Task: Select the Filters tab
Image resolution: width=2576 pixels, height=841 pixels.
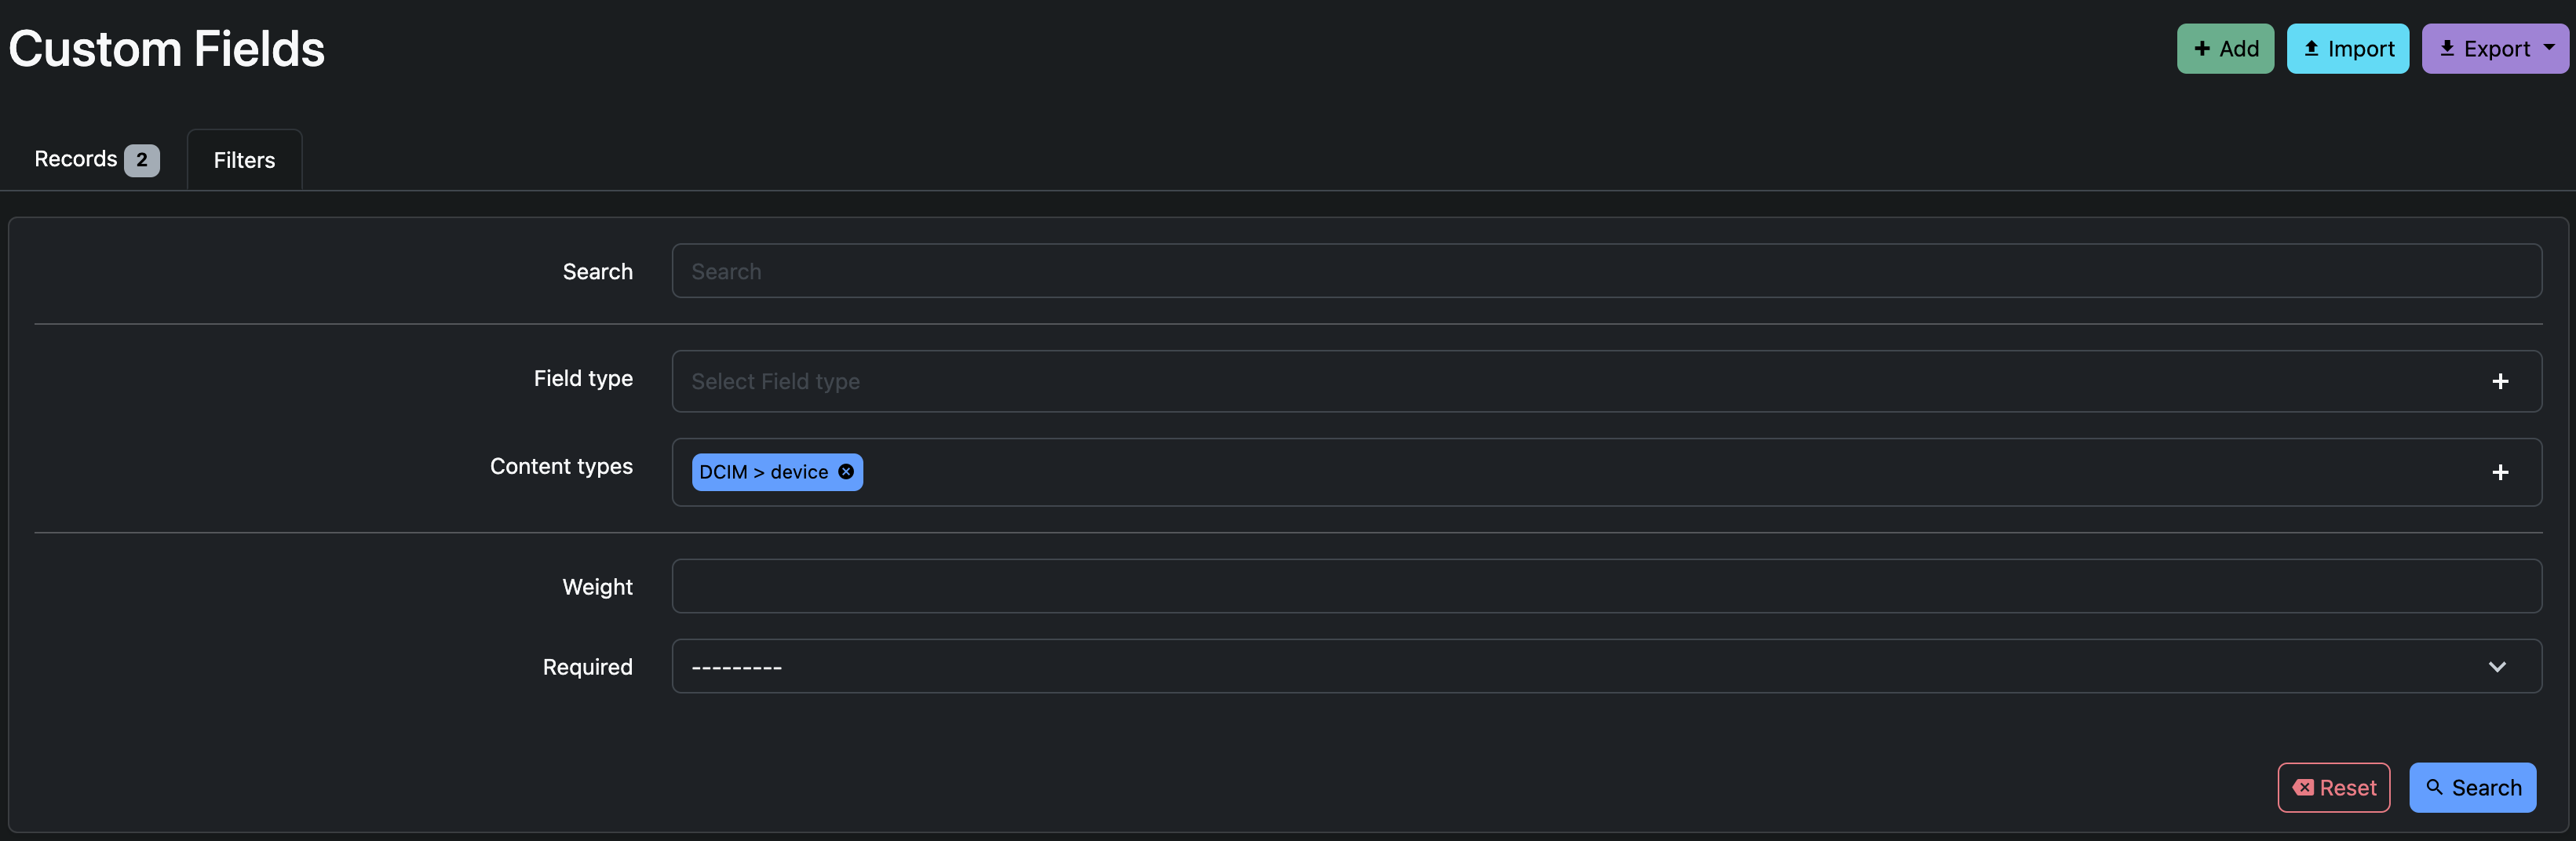Action: point(243,159)
